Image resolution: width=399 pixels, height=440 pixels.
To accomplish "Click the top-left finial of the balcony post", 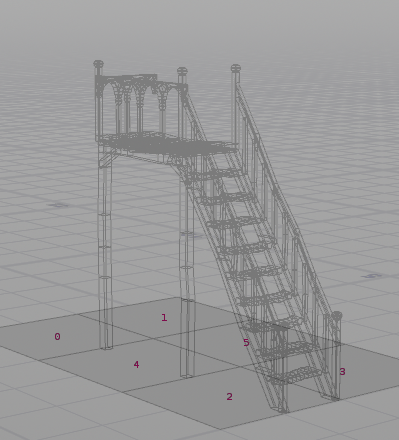I will pyautogui.click(x=98, y=64).
